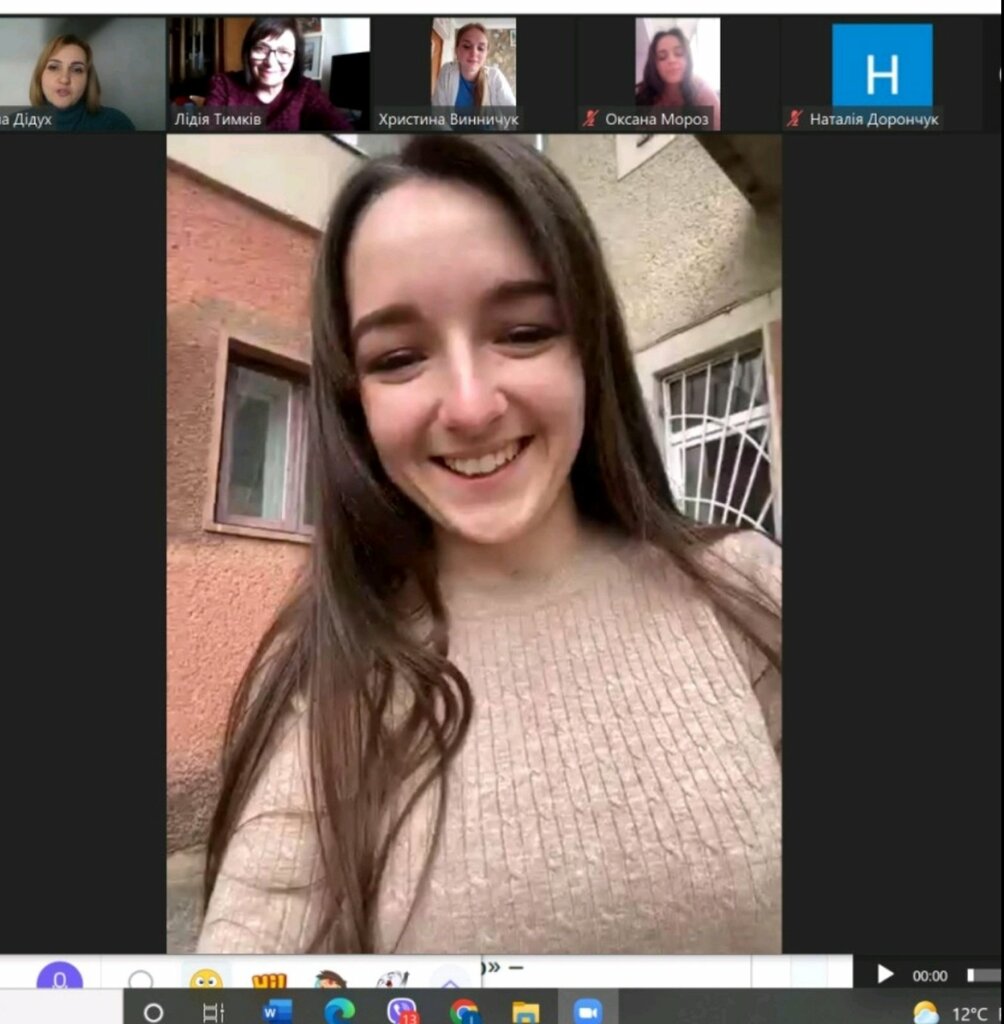The image size is (1004, 1024).
Task: Switch to the Zoom taskbar icon
Action: [x=588, y=1010]
